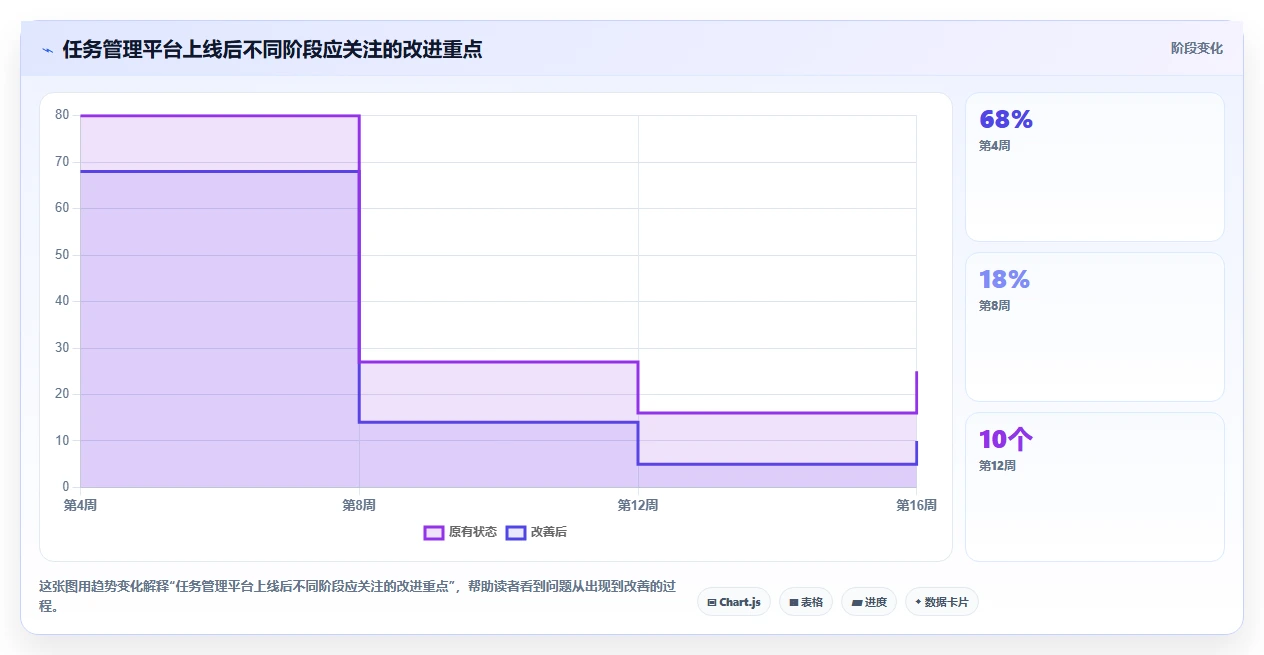Open the 18% 第8周 stat card

[1095, 327]
